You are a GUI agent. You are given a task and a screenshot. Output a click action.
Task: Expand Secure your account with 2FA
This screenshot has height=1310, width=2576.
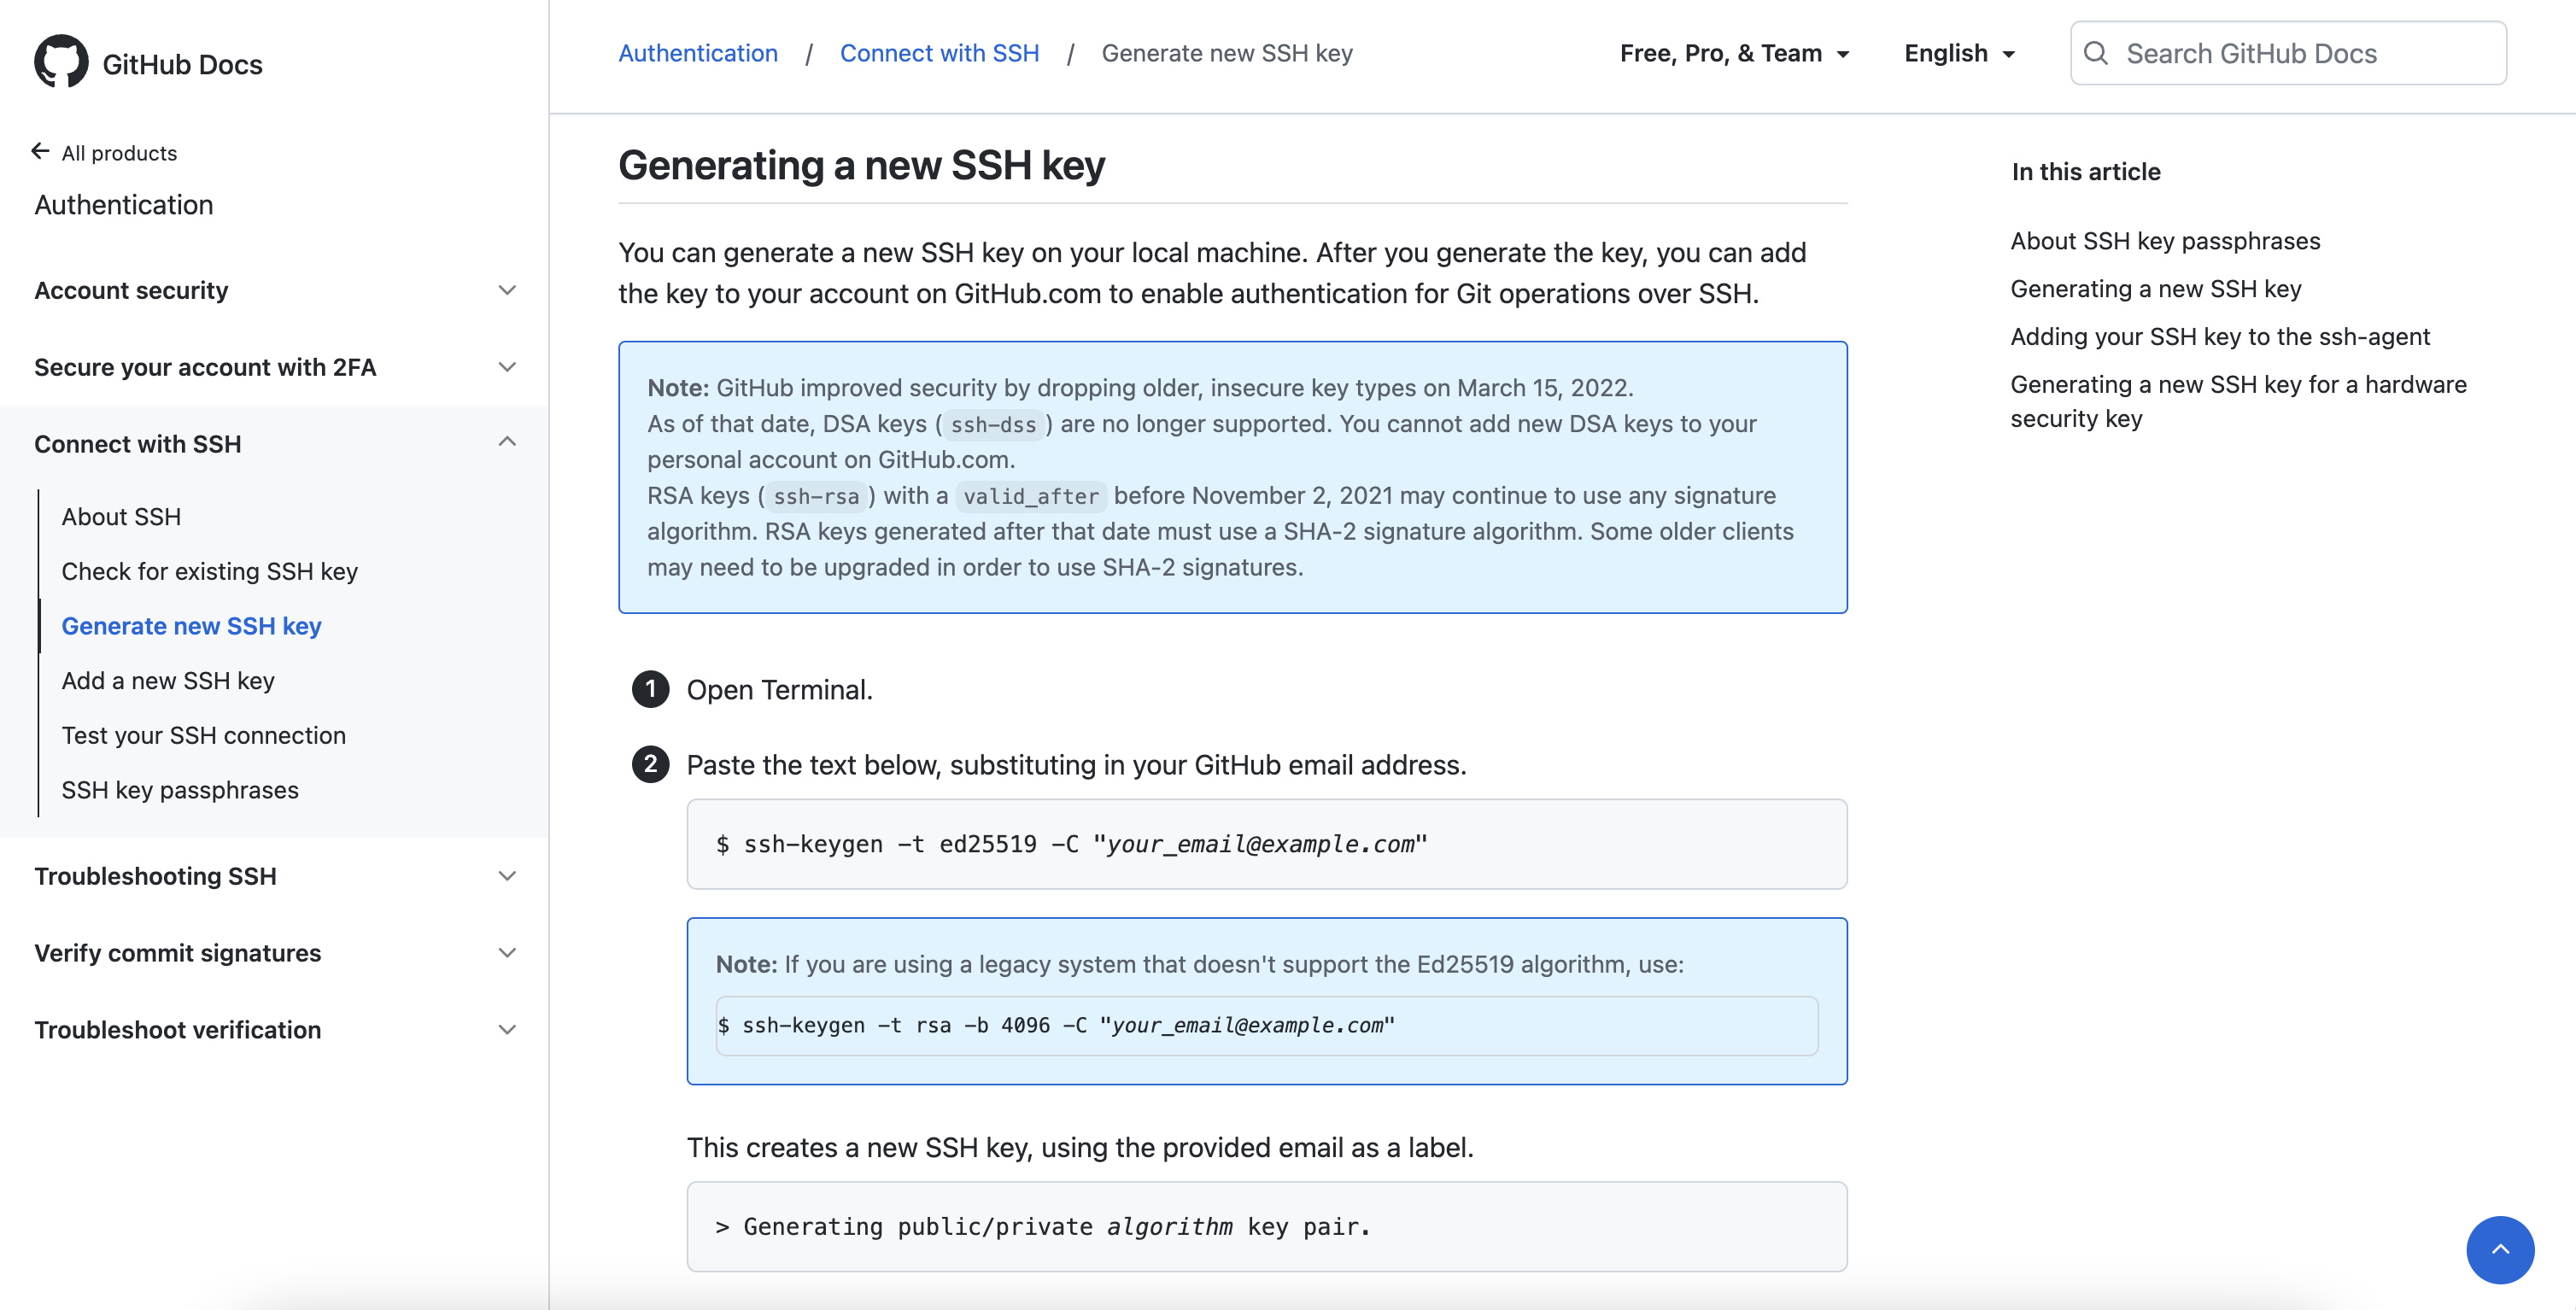(x=507, y=367)
